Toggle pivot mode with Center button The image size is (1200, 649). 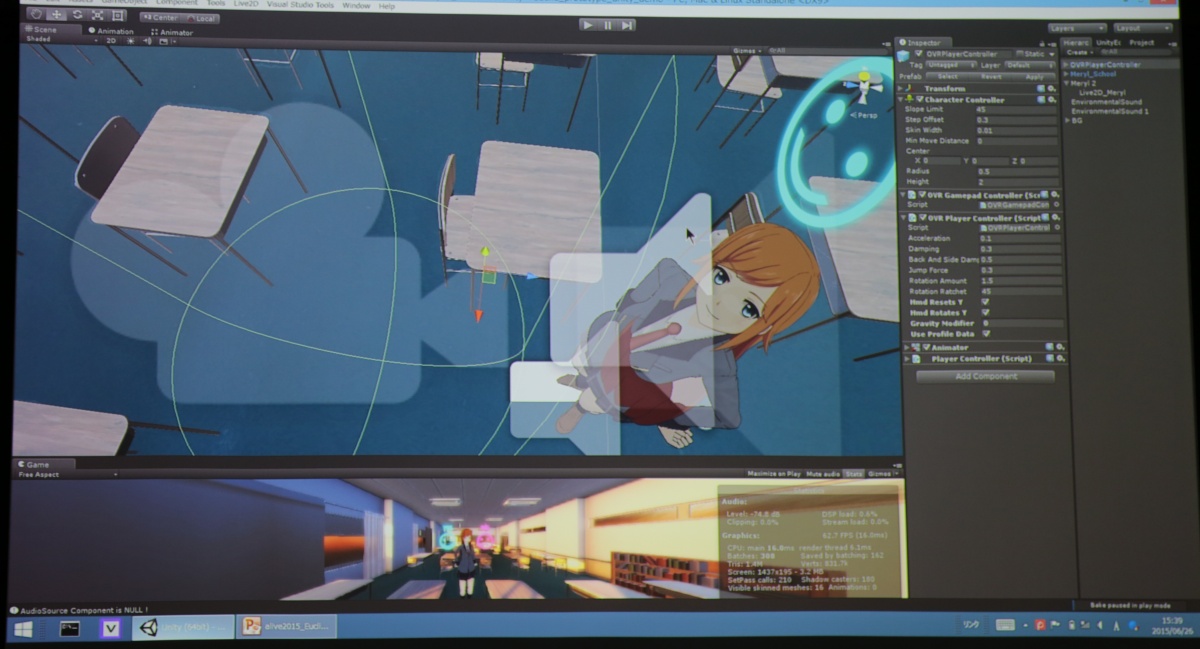pos(161,18)
